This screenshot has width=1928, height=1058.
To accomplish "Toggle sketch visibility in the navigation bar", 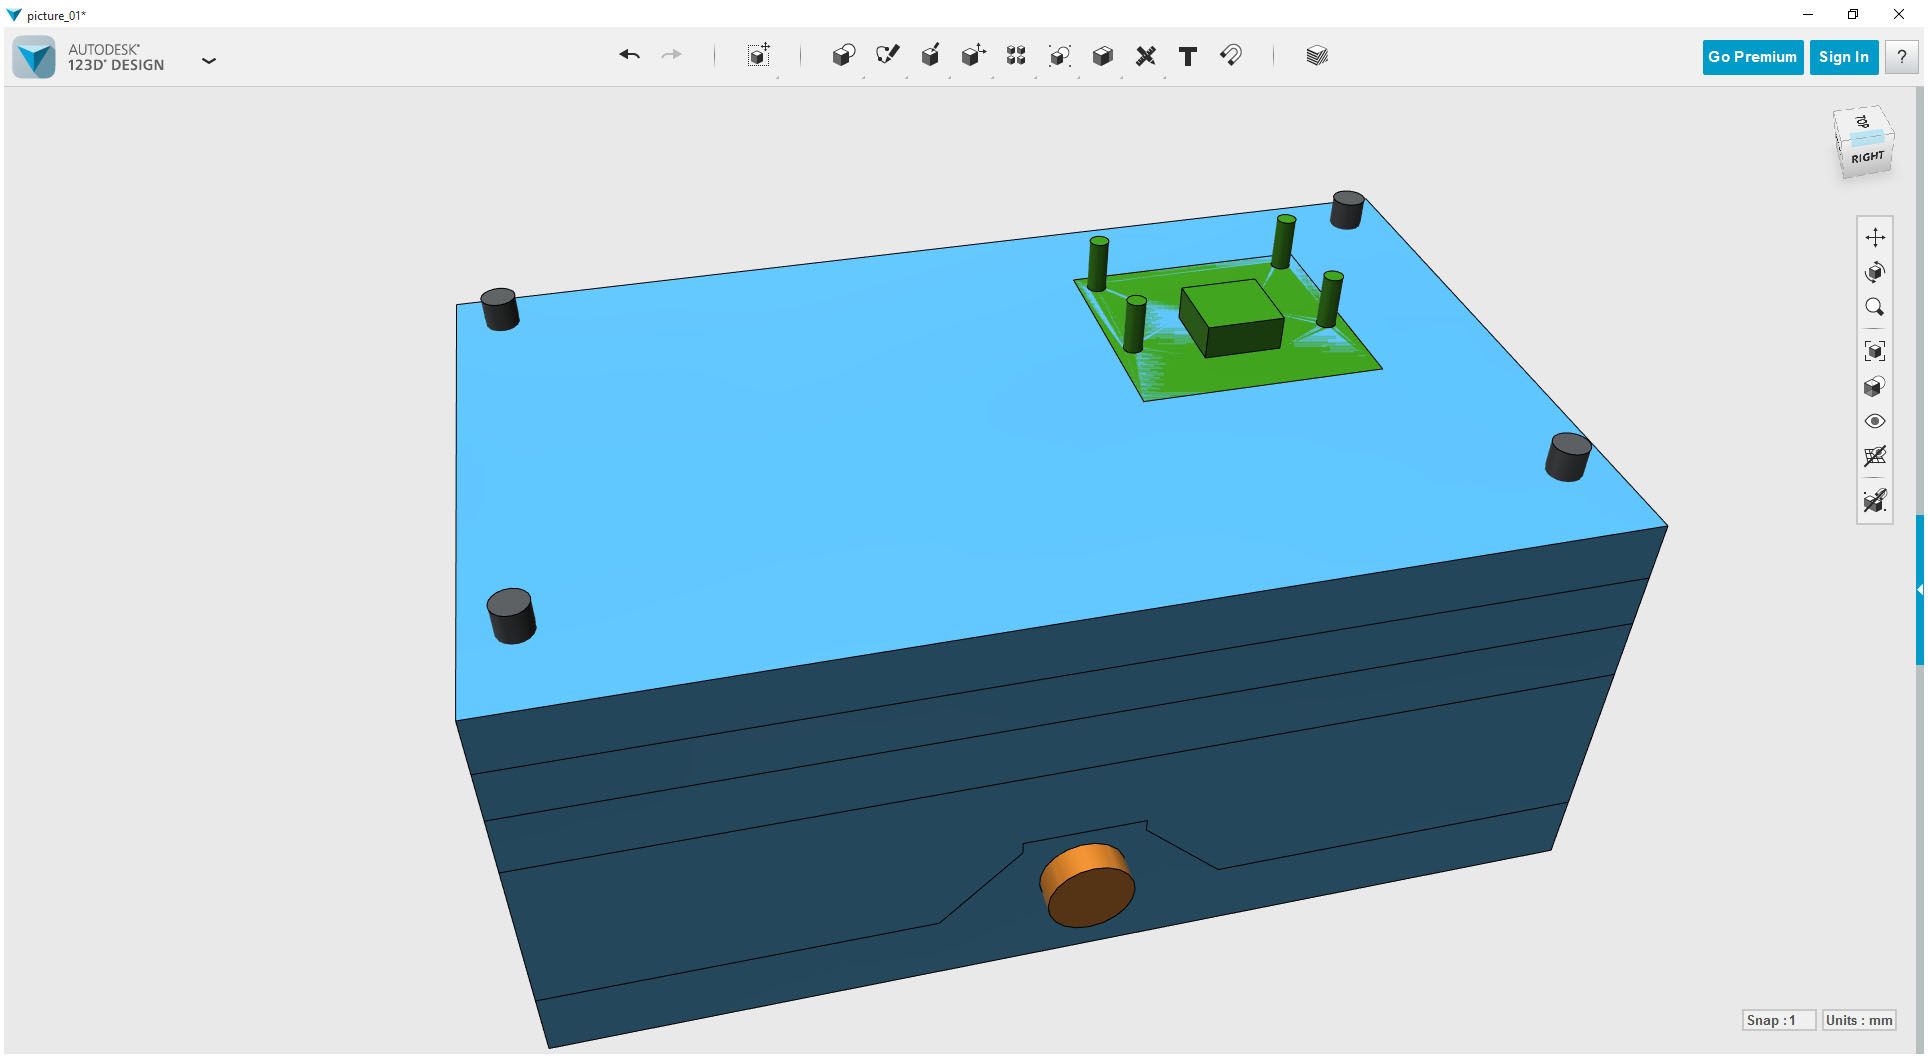I will click(1876, 500).
